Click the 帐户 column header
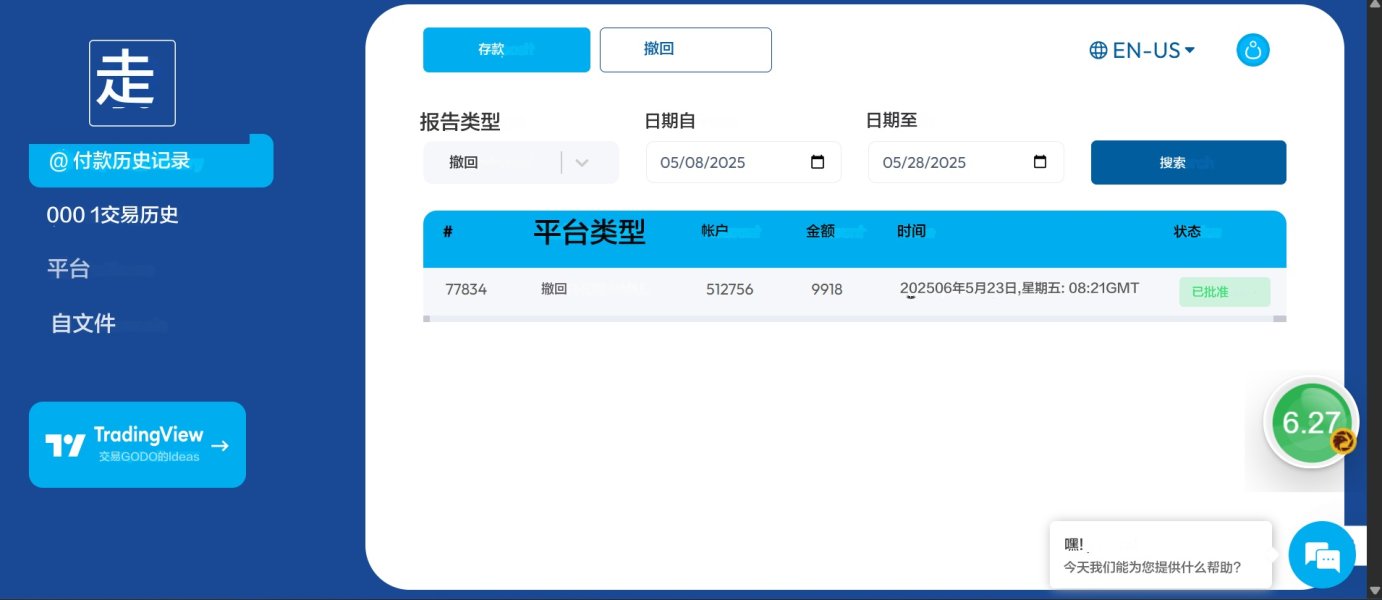The width and height of the screenshot is (1382, 600). pyautogui.click(x=715, y=231)
